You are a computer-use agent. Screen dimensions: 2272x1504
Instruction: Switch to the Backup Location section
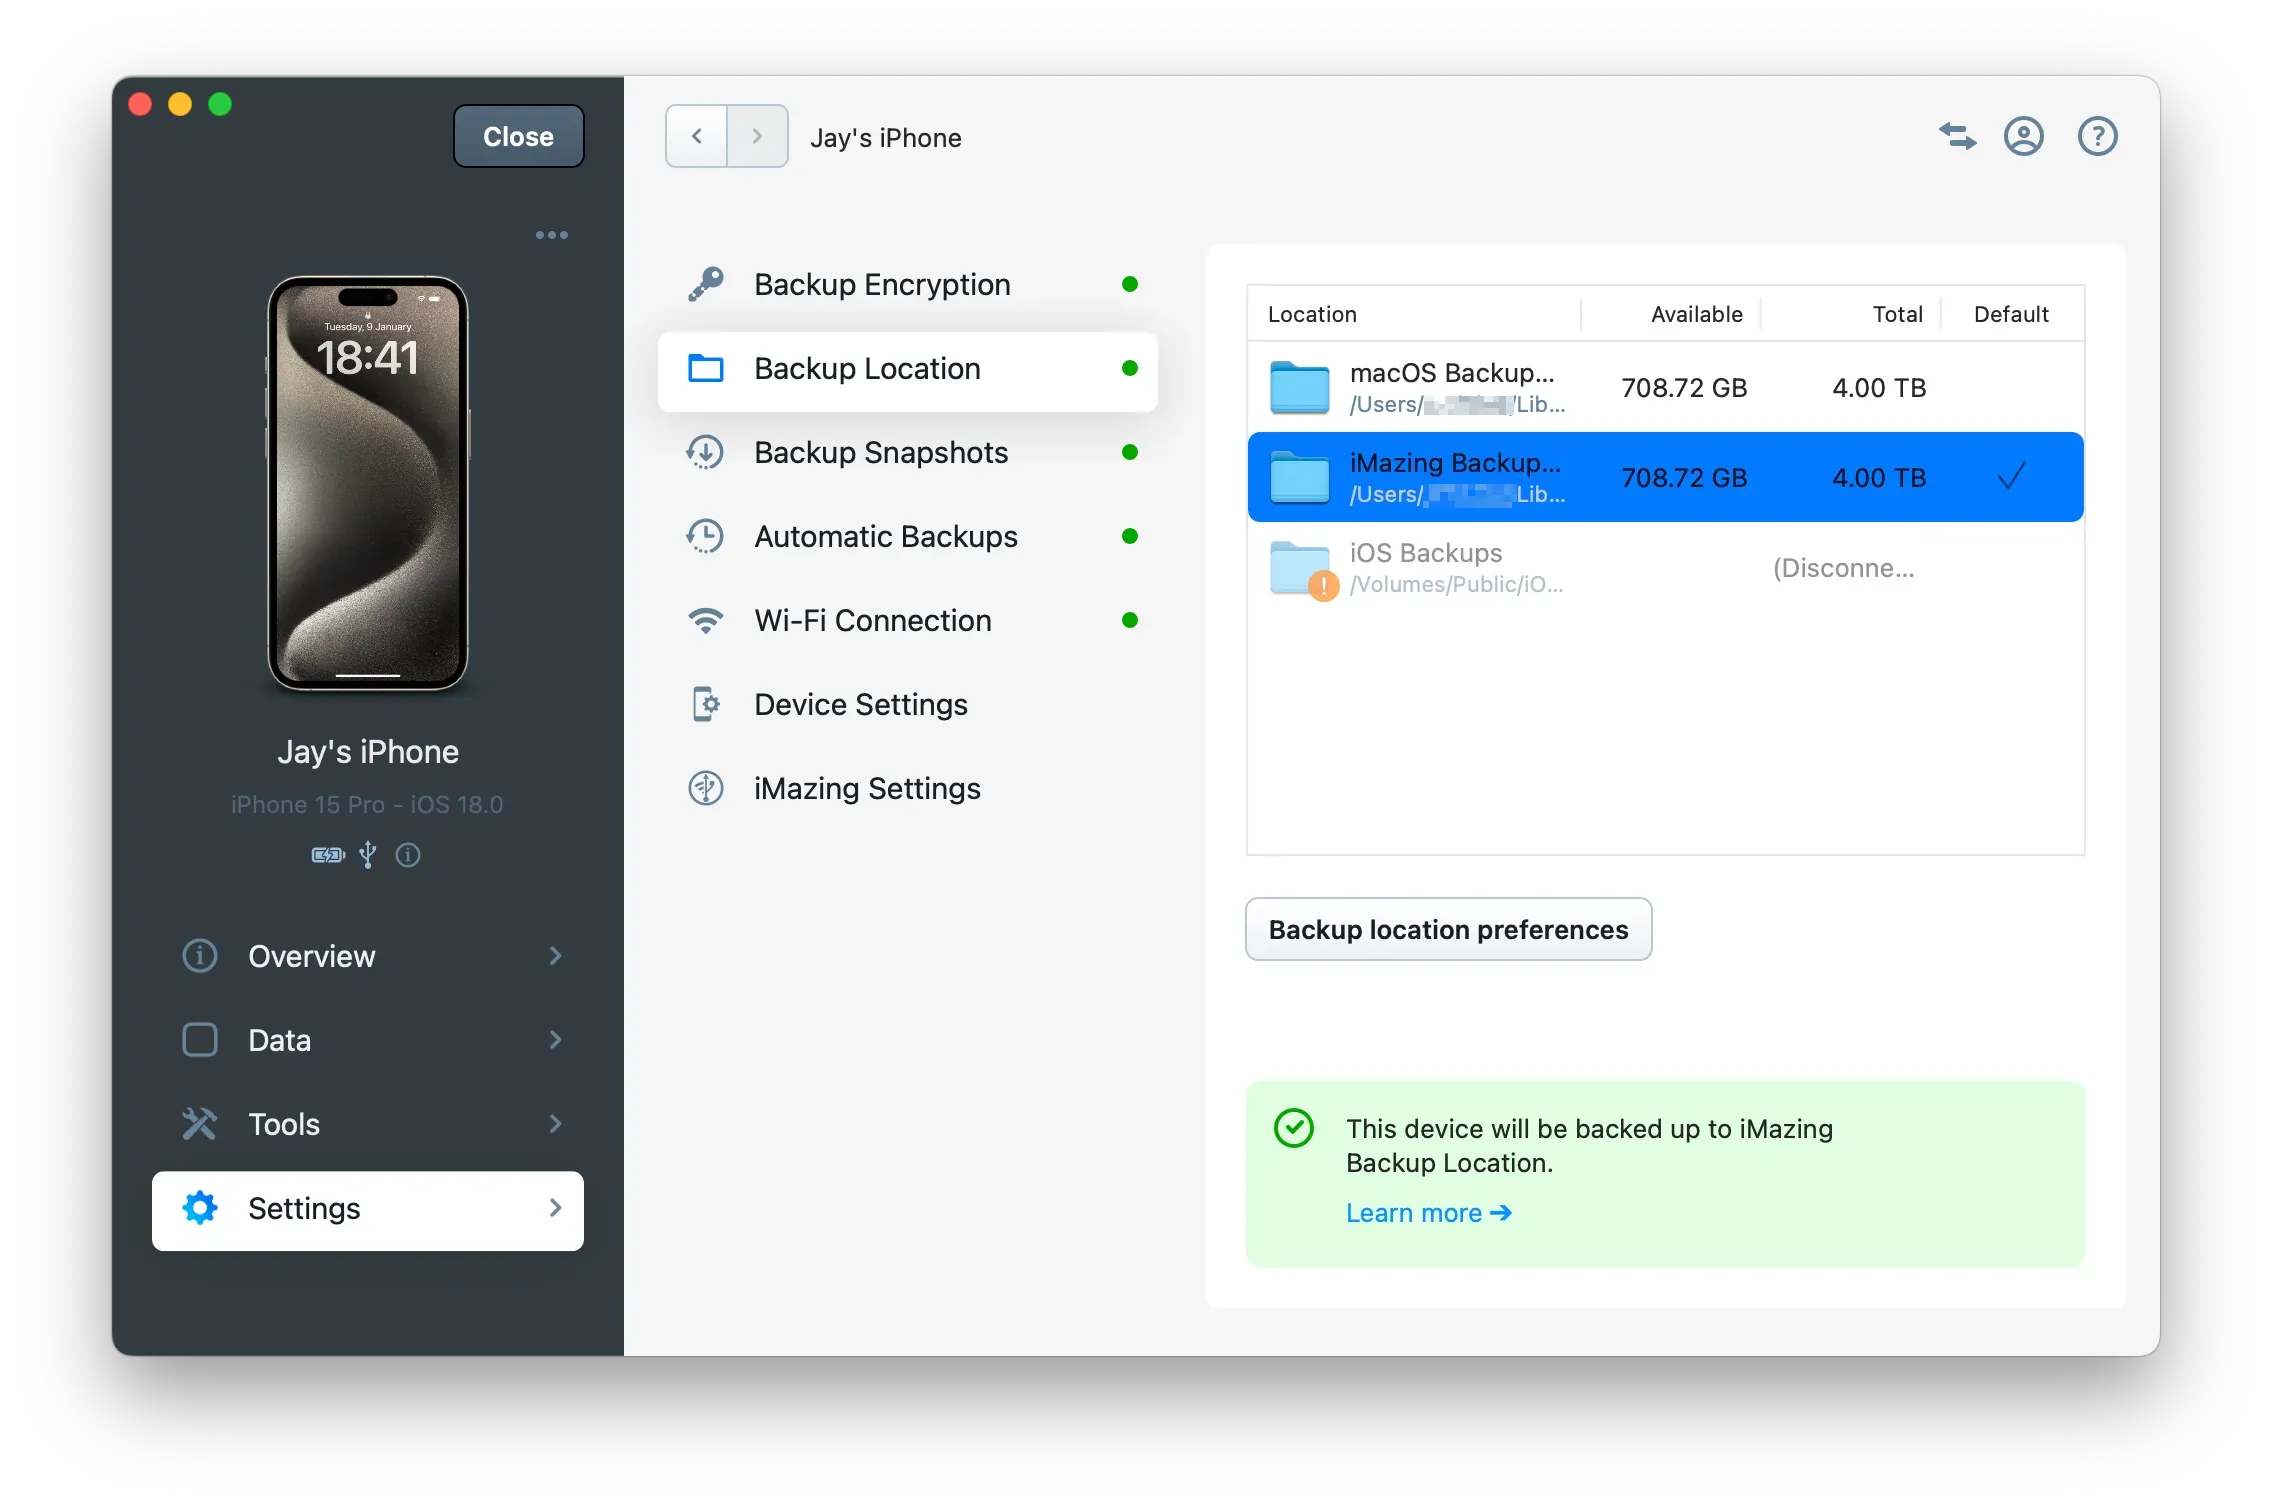tap(866, 369)
